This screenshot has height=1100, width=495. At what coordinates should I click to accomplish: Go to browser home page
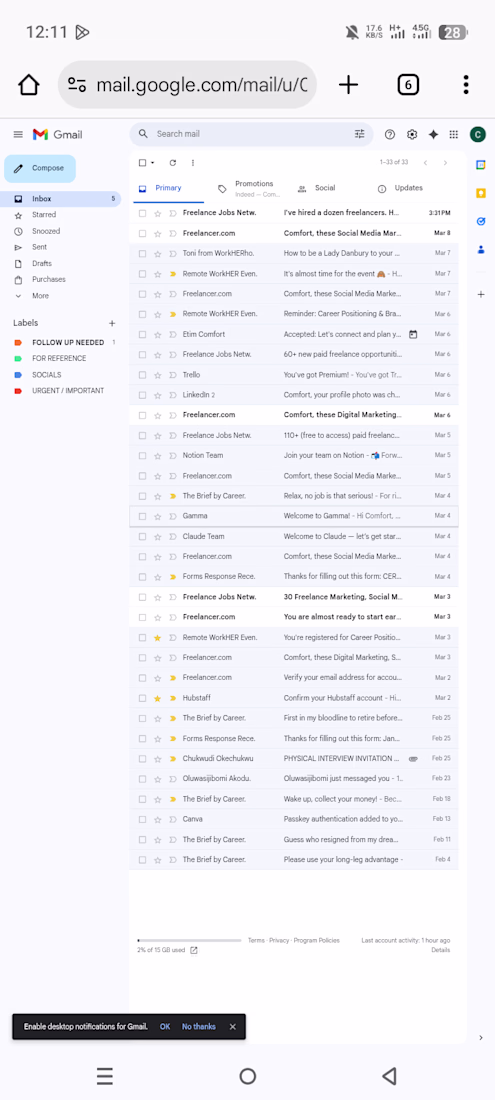pyautogui.click(x=29, y=85)
